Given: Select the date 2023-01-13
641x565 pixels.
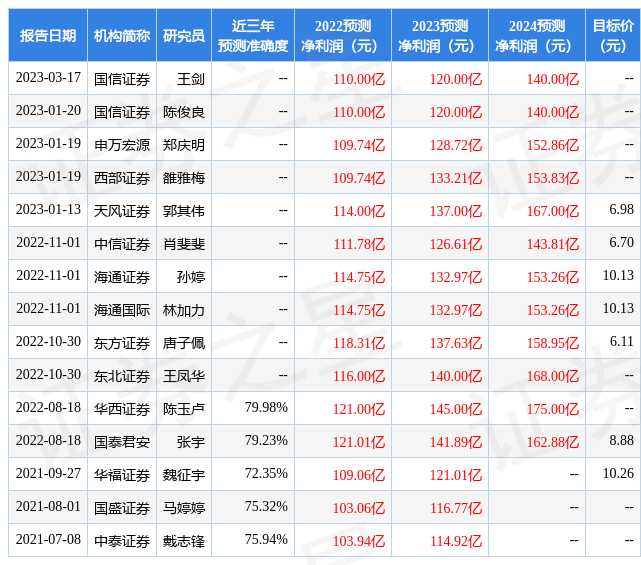Looking at the screenshot, I should click(48, 210).
